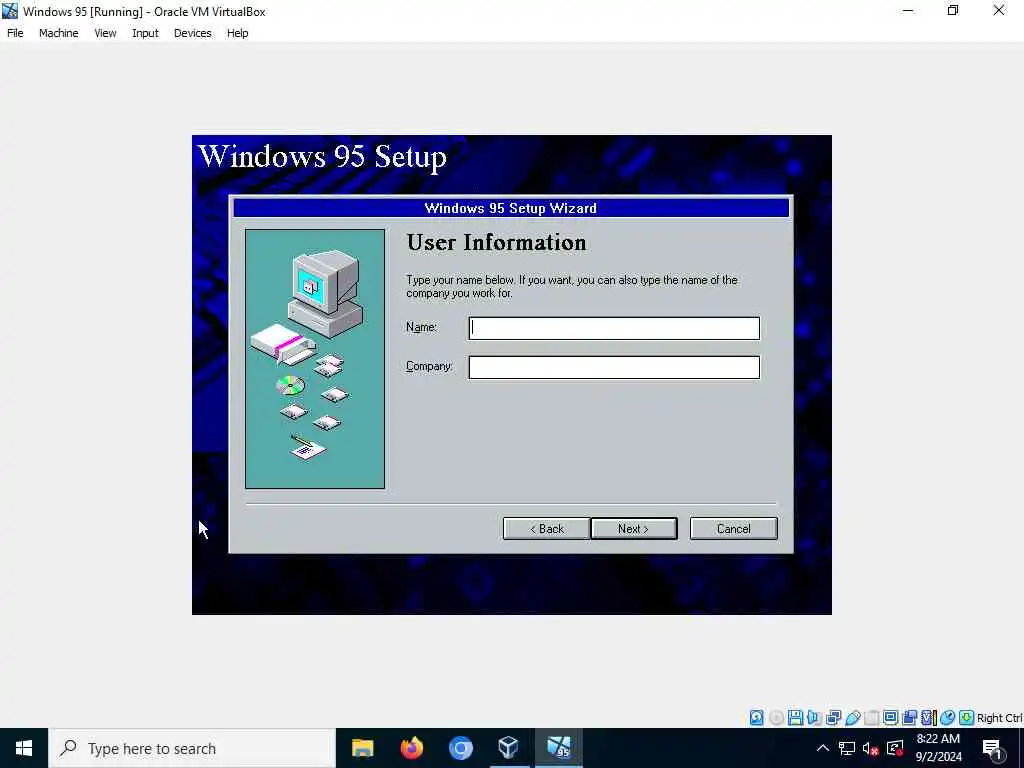Show hidden system tray icons chevron
This screenshot has height=768, width=1024.
tap(823, 748)
